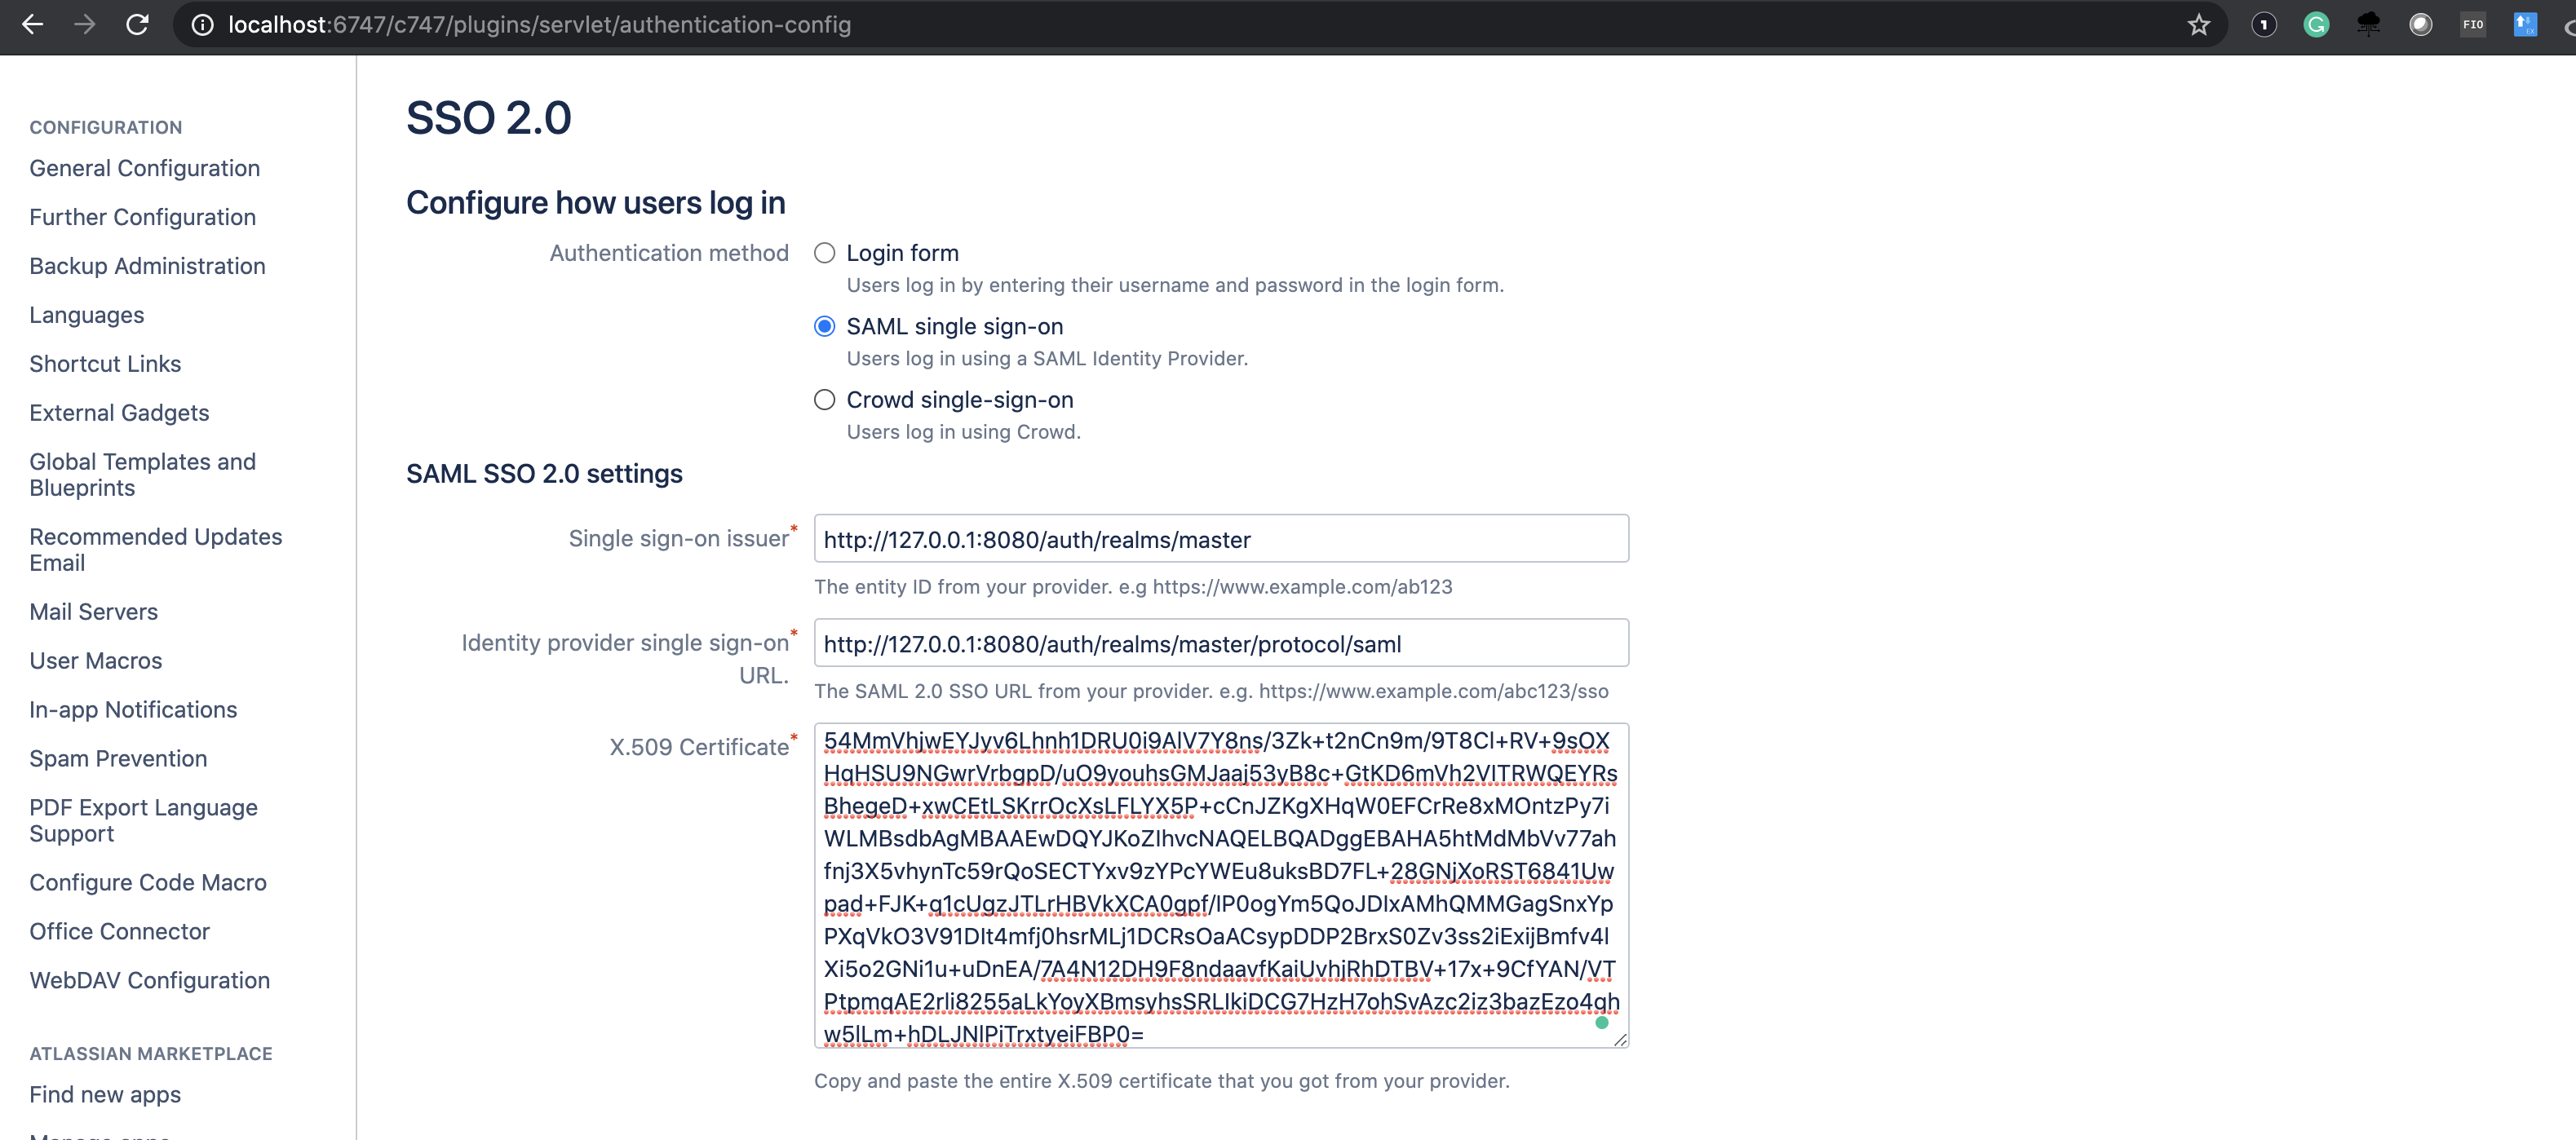The height and width of the screenshot is (1140, 2576).
Task: Click the Single sign-on issuer field
Action: click(x=1220, y=539)
